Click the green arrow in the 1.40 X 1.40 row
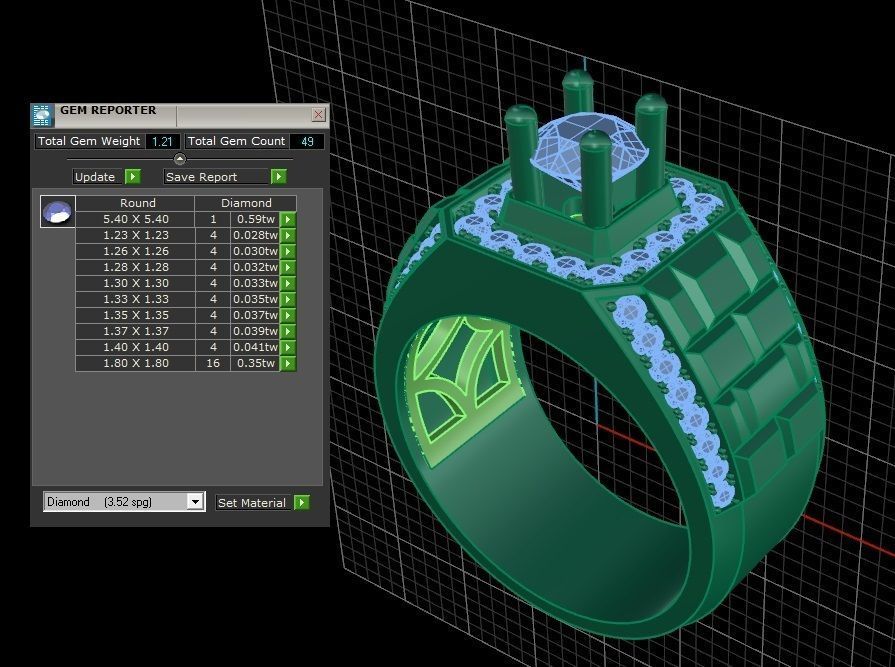The width and height of the screenshot is (895, 667). click(x=288, y=347)
